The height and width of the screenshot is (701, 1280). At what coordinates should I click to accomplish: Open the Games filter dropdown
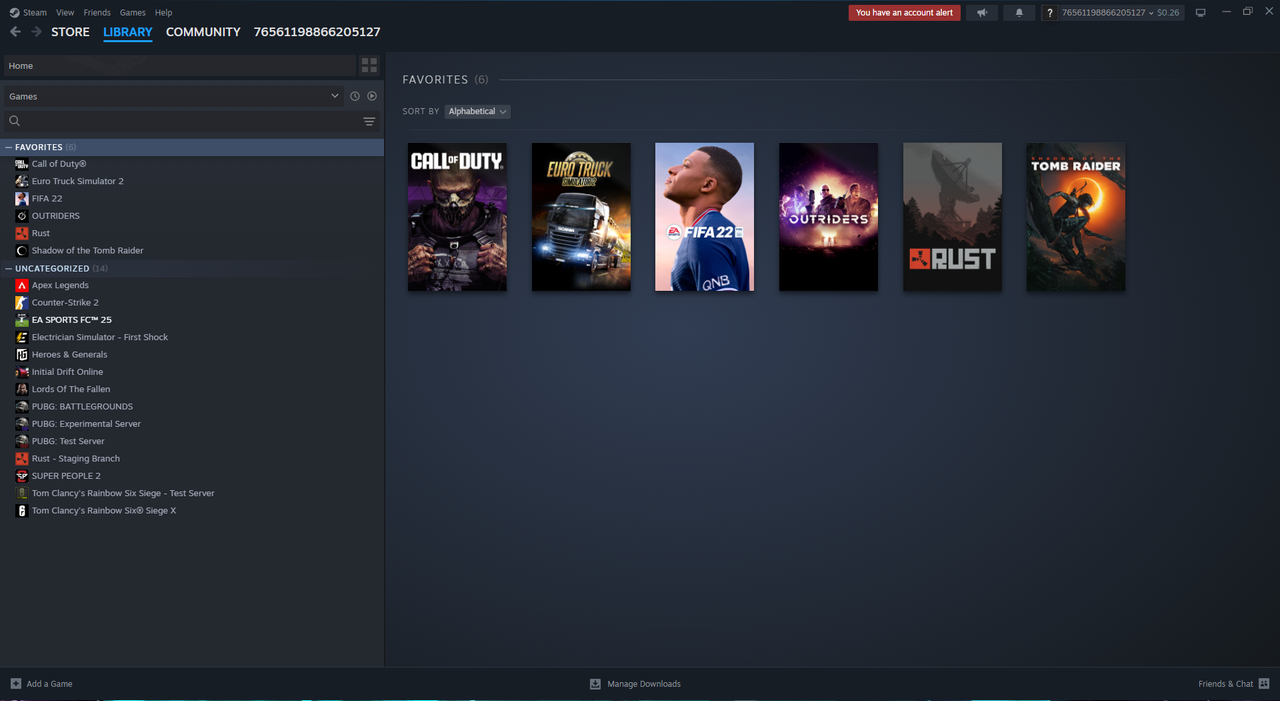pos(173,96)
